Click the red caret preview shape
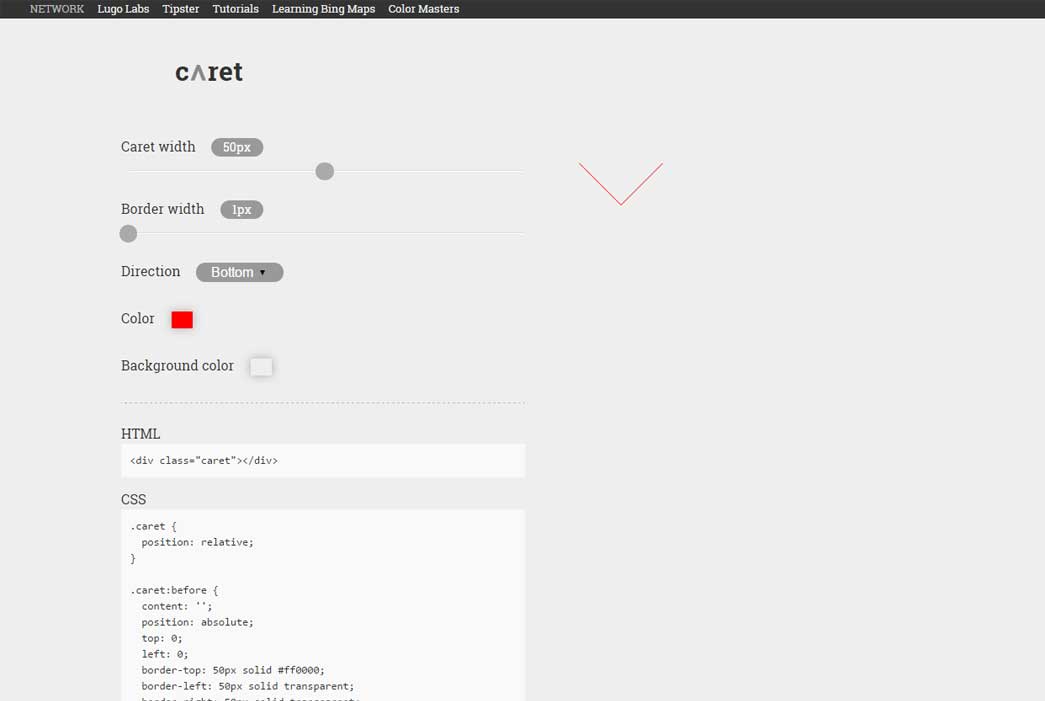The height and width of the screenshot is (701, 1045). point(620,184)
